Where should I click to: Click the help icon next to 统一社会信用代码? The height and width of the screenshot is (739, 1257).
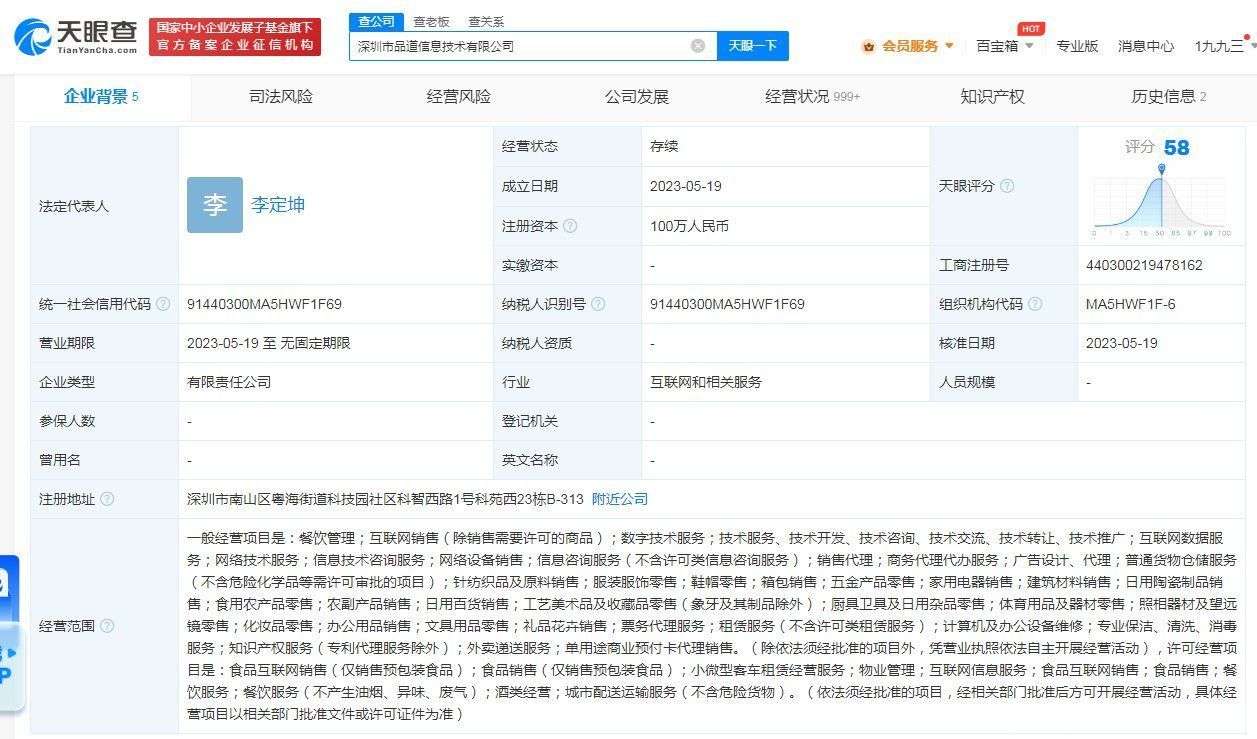point(163,304)
